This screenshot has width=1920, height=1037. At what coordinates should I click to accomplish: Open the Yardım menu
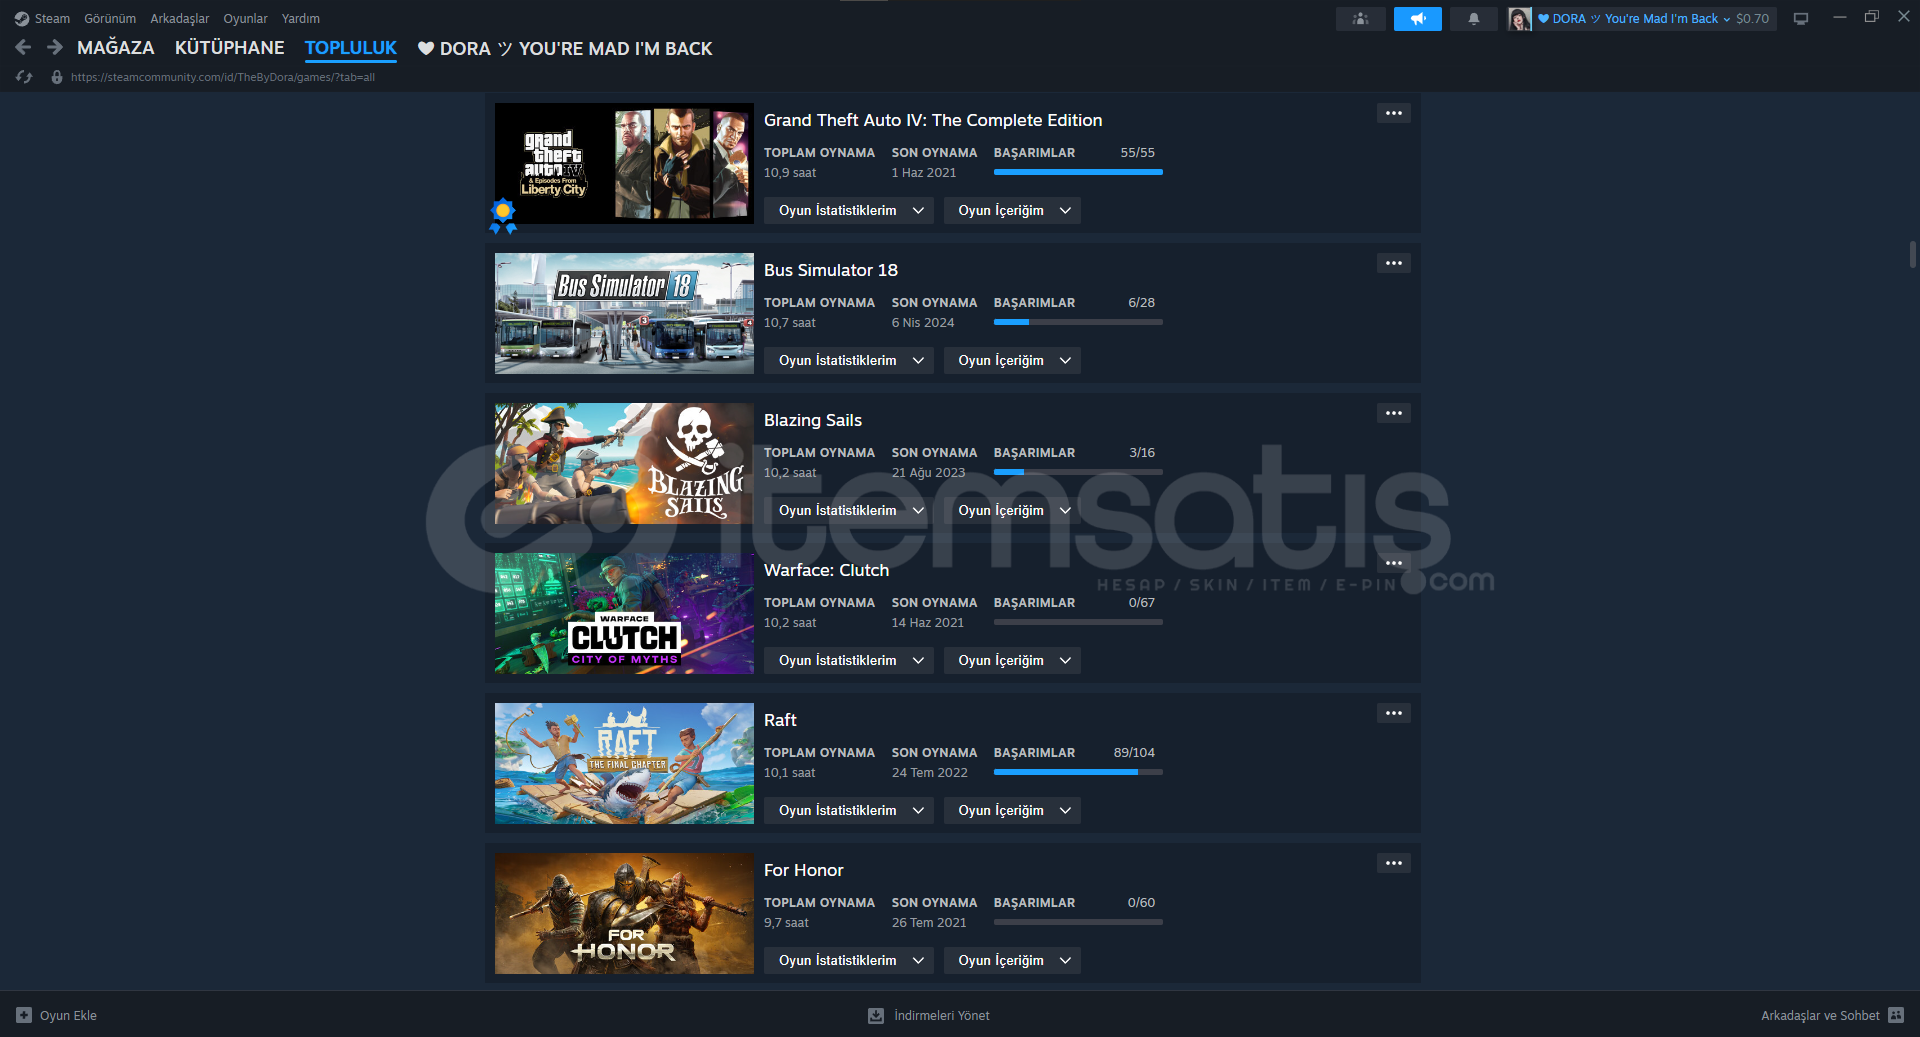pos(301,19)
